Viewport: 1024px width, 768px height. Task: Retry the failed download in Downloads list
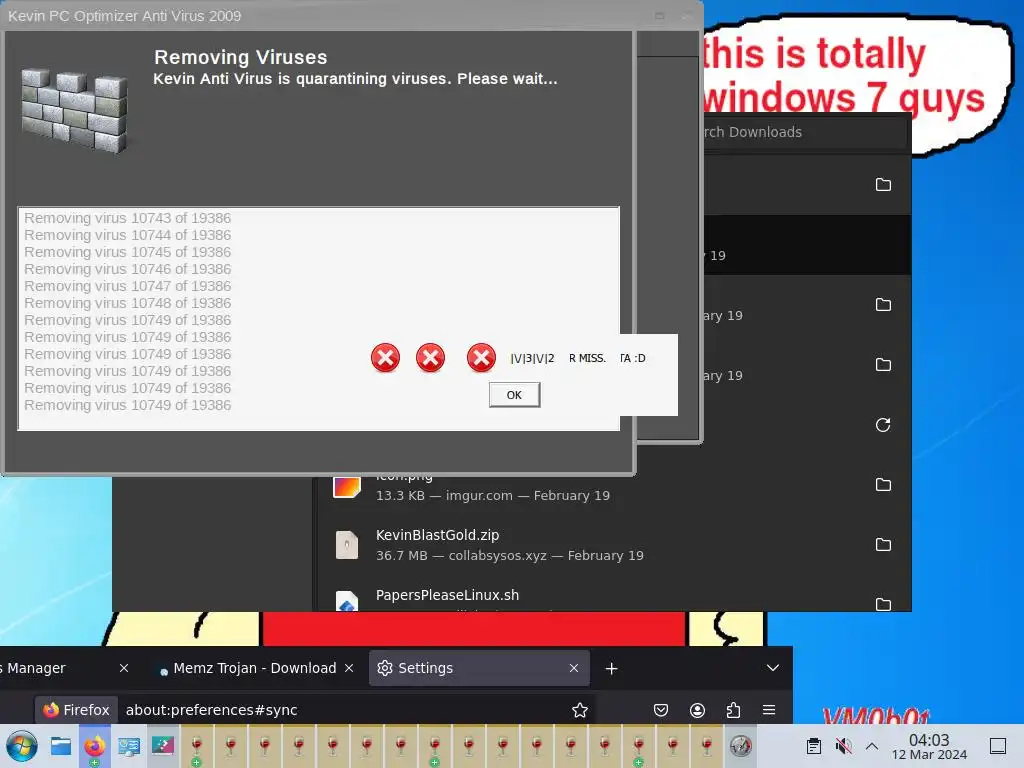tap(883, 425)
